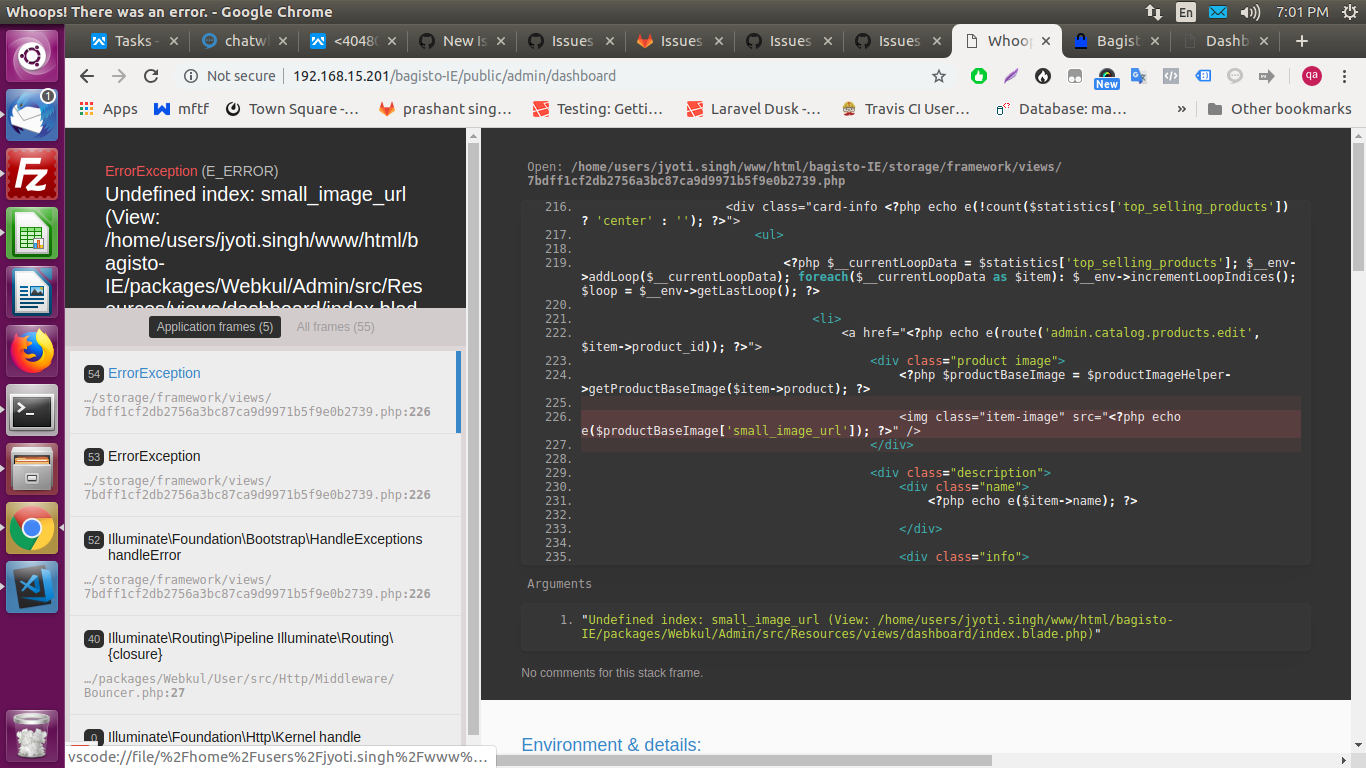Bookmark this page with the star icon
Viewport: 1366px width, 768px height.
coord(938,76)
